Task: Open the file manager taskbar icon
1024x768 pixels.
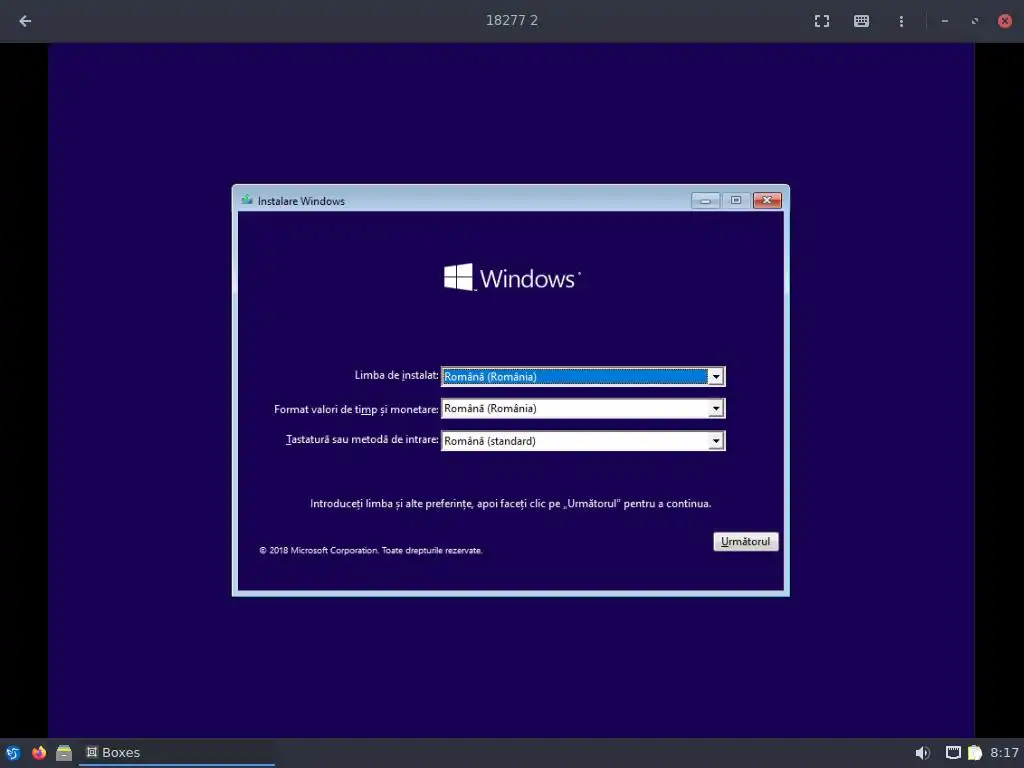Action: (64, 753)
